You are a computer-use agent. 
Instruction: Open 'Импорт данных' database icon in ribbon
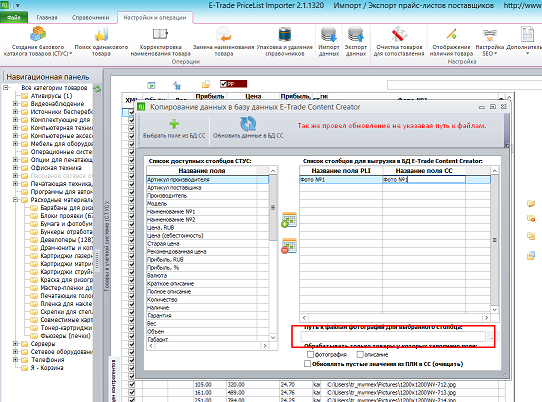pos(328,35)
